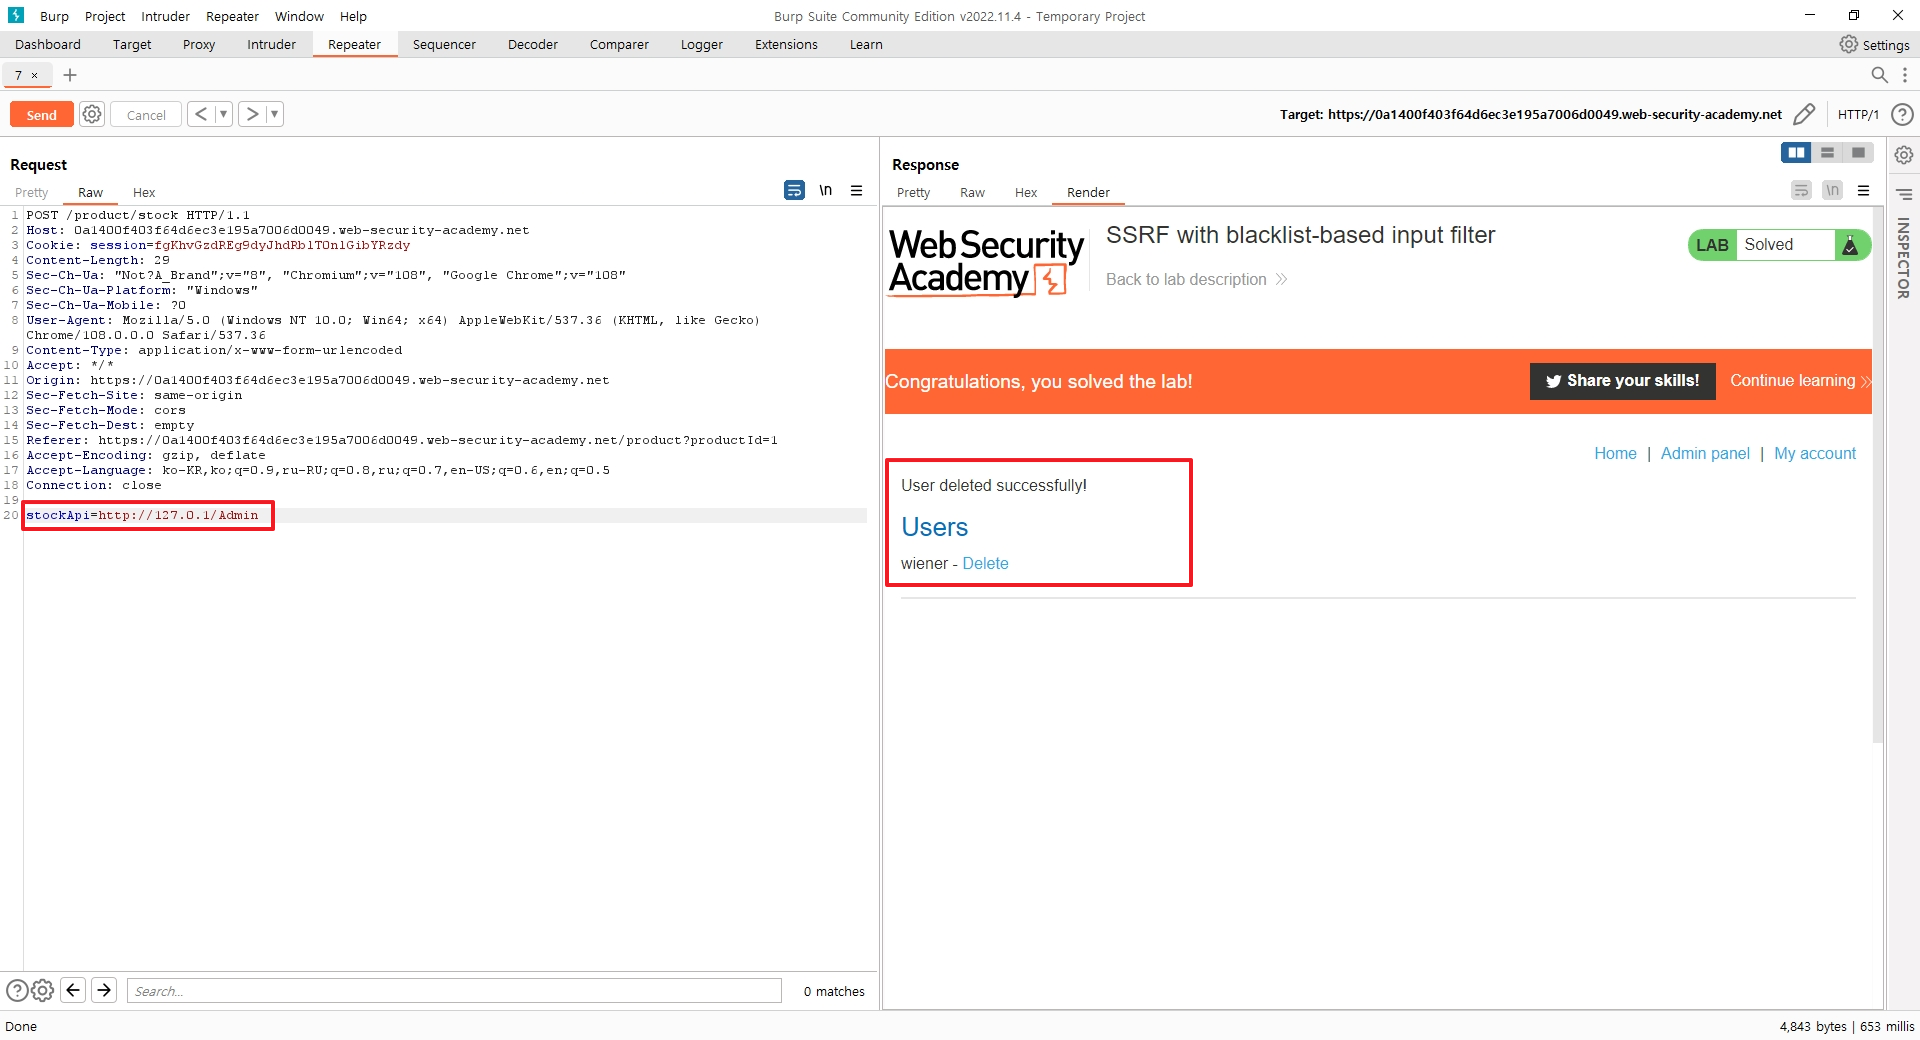Click the response pane vertical scrollbar
The width and height of the screenshot is (1920, 1040).
(1877, 475)
